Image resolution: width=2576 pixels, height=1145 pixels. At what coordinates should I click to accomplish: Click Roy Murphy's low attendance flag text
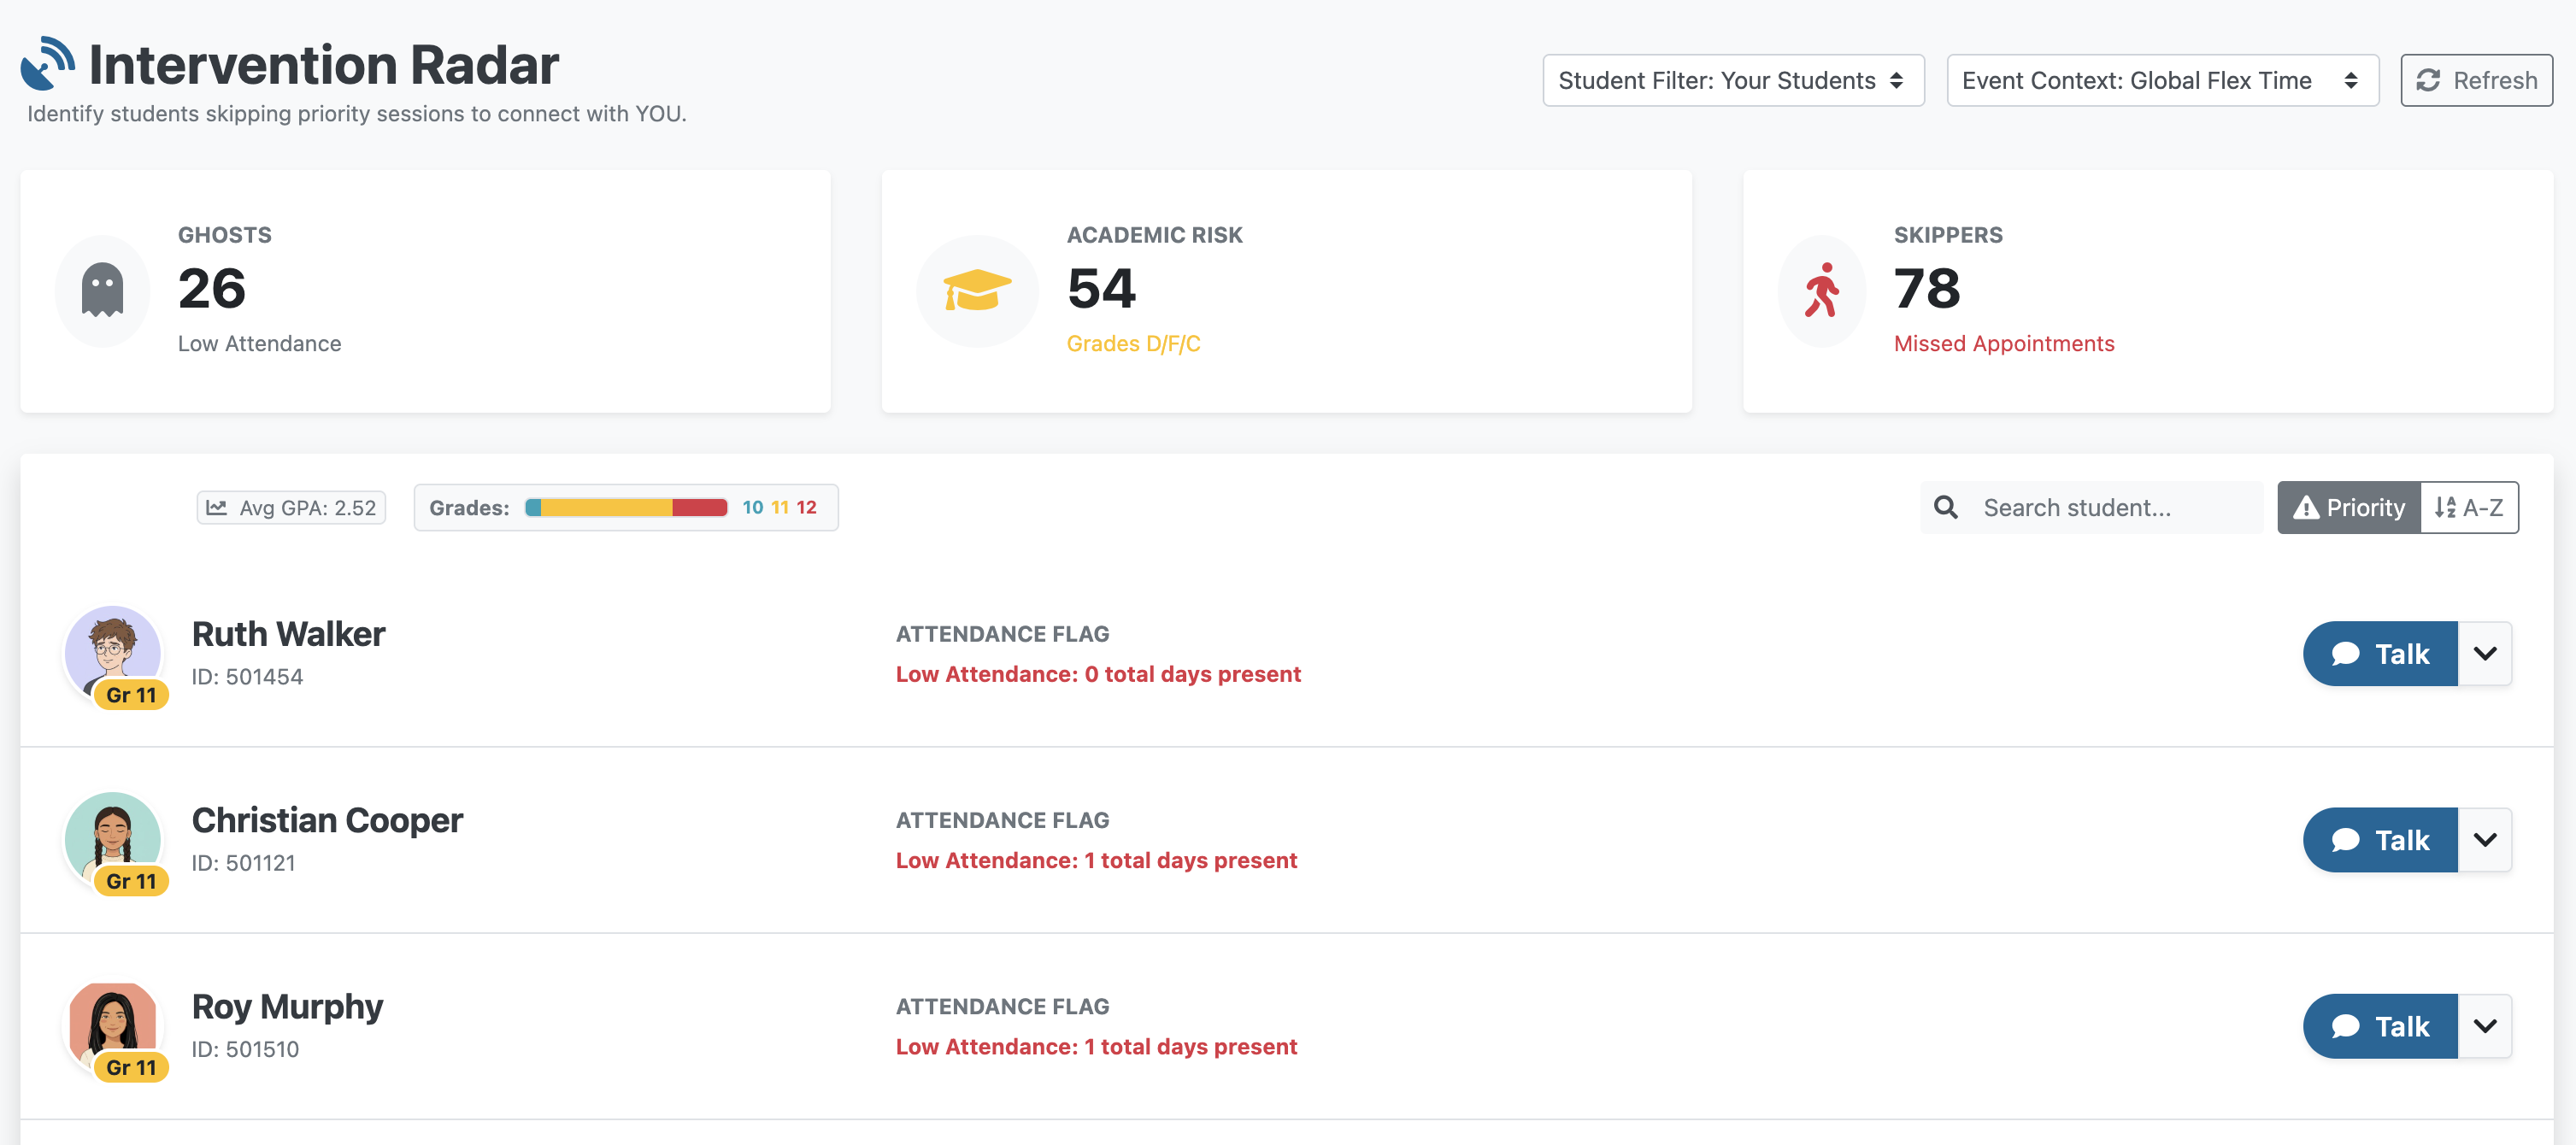point(1096,1046)
